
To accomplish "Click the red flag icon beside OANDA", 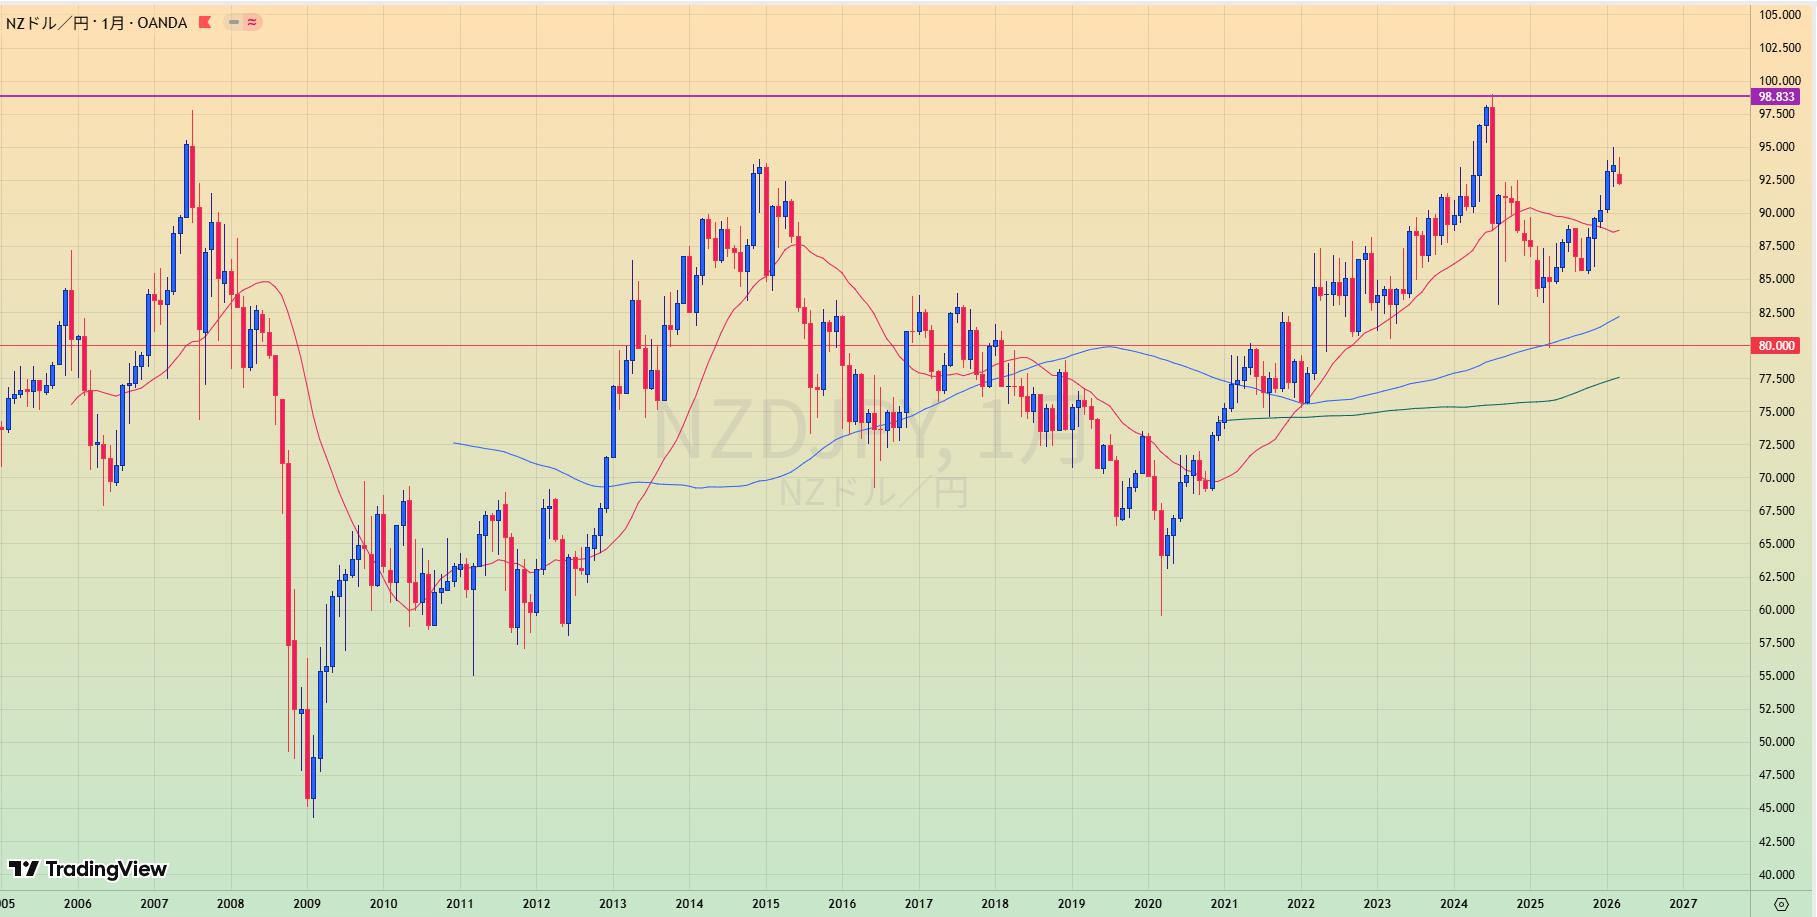I will 205,22.
